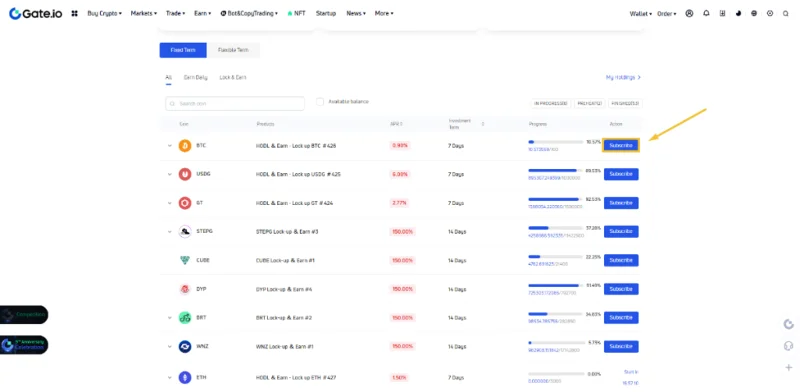Open the Earn dropdown menu
Screen dimensions: 800x392
point(203,14)
